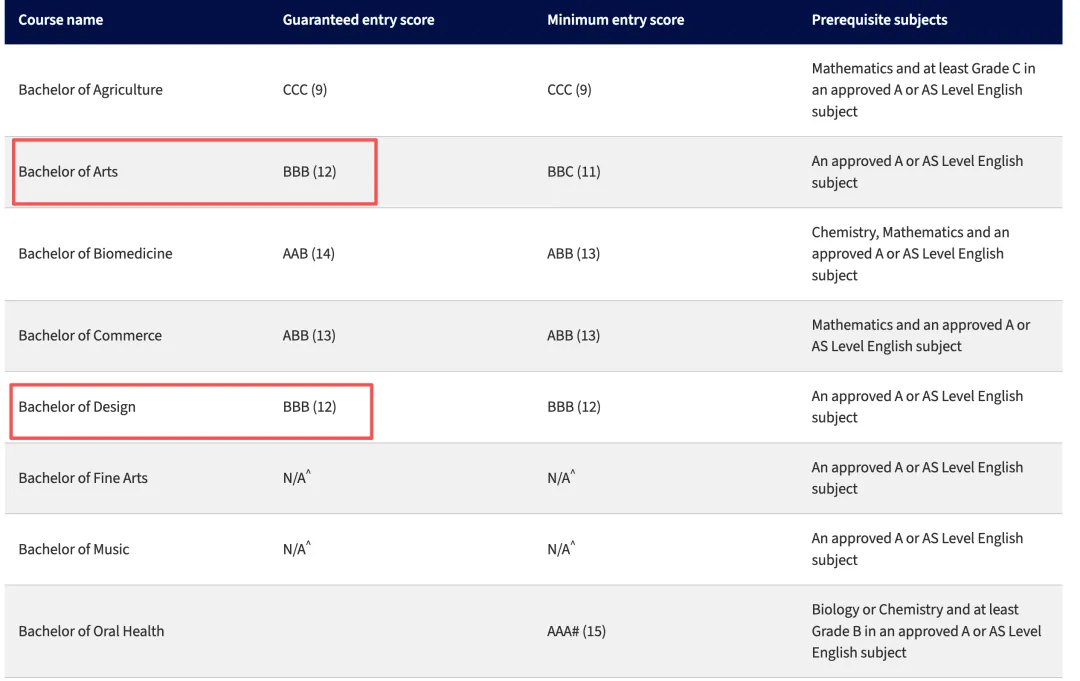Click the BBB (12) guaranteed score for Design

309,407
